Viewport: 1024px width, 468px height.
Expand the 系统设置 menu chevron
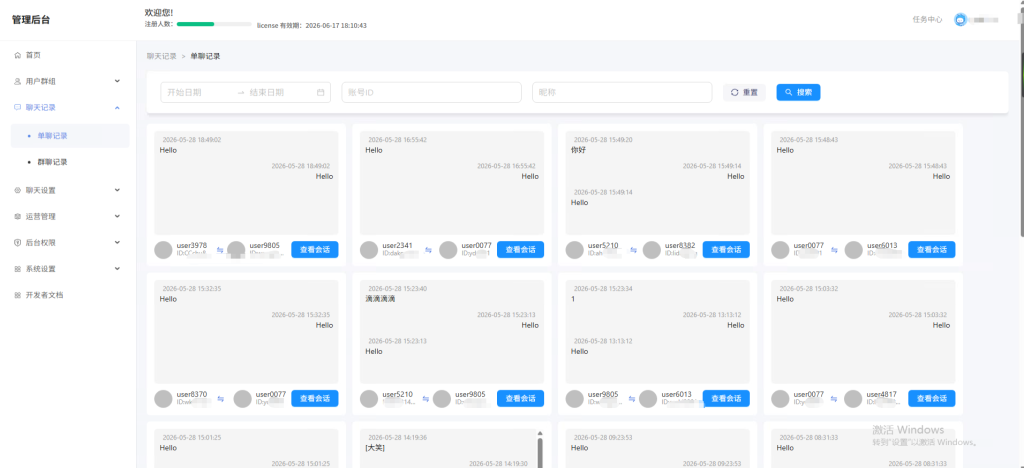(117, 268)
